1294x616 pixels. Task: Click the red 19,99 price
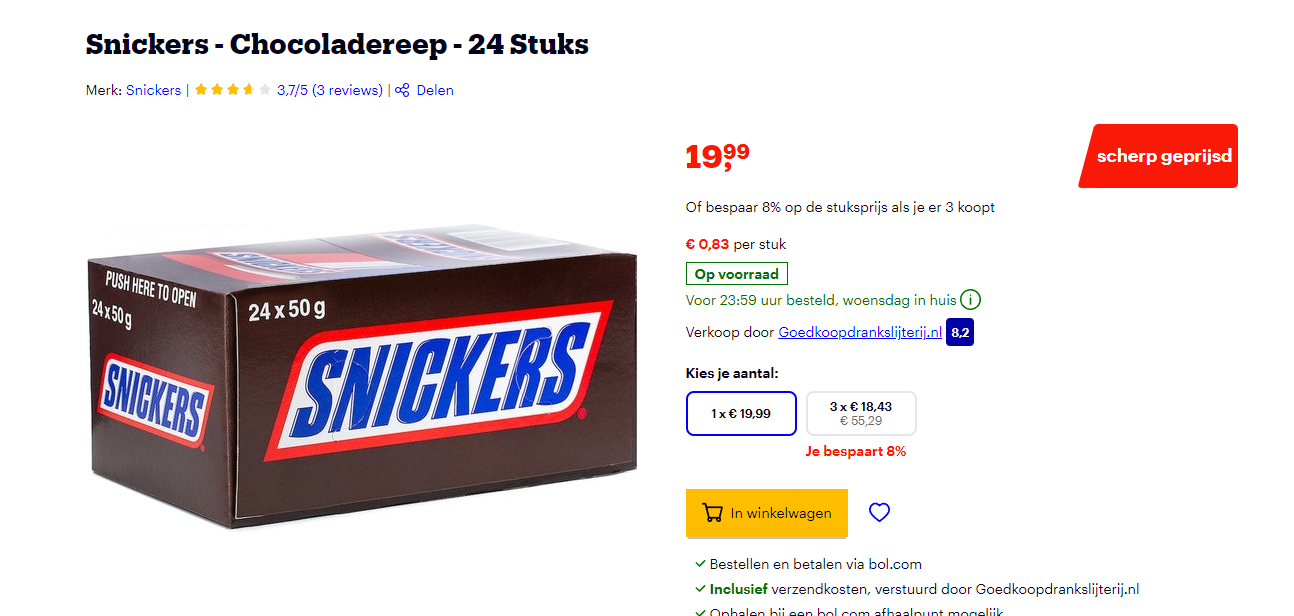(x=717, y=156)
